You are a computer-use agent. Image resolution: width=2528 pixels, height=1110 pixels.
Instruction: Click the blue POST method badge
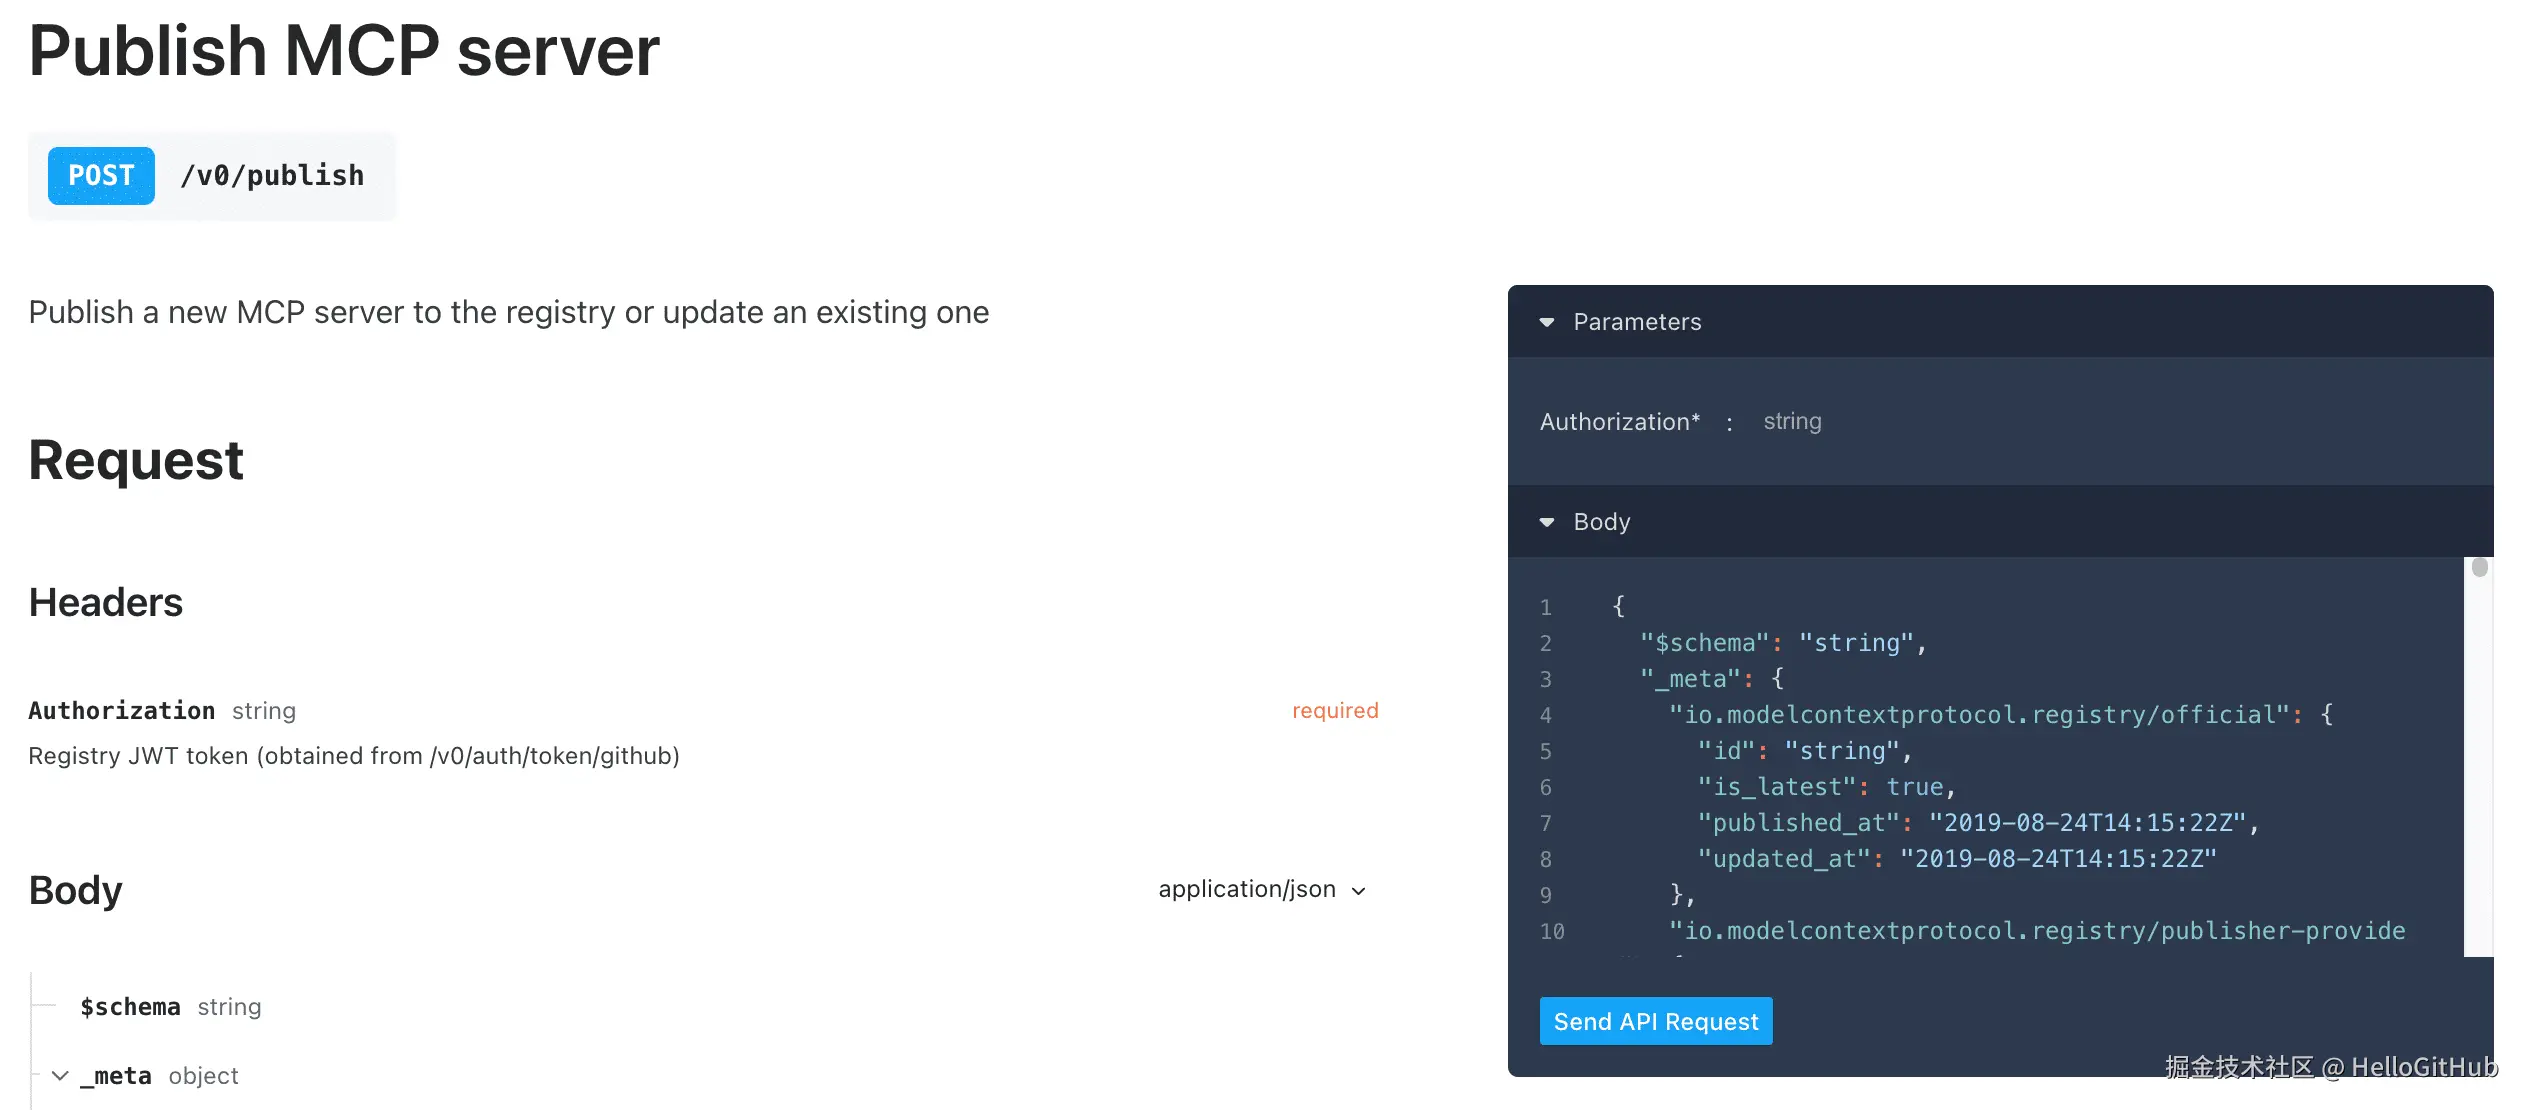pos(101,176)
